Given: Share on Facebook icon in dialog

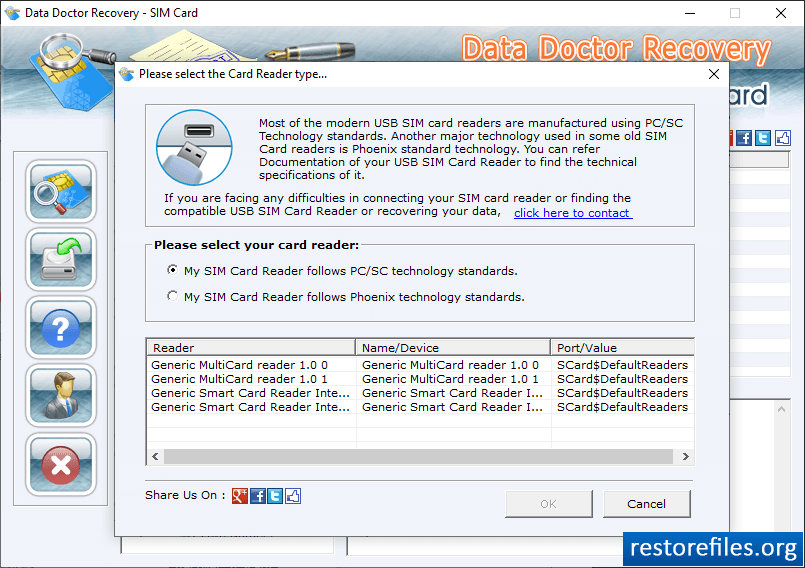Looking at the screenshot, I should 258,496.
